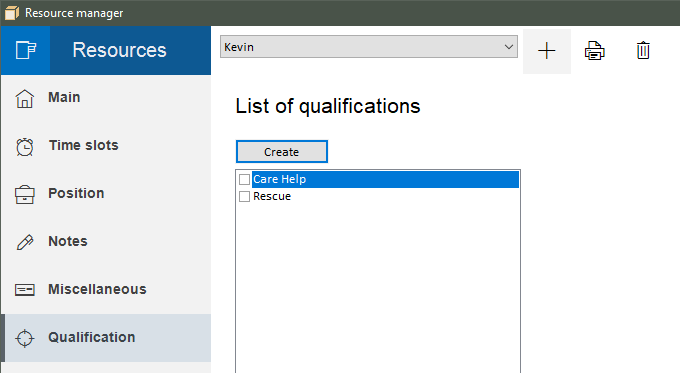Select the Qualification section
680x373 pixels.
tap(106, 338)
